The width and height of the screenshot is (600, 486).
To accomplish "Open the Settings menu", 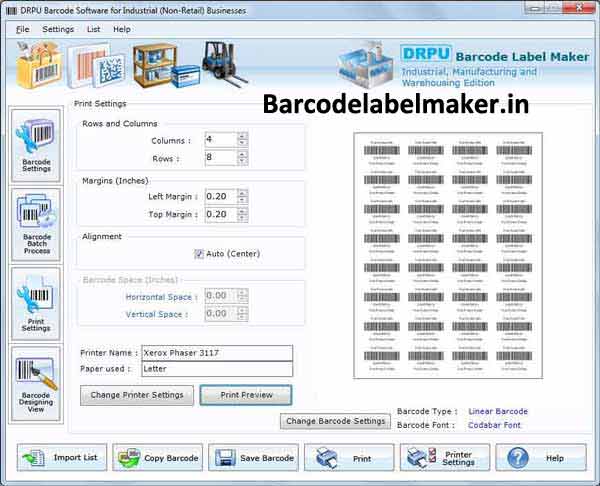I will point(58,29).
